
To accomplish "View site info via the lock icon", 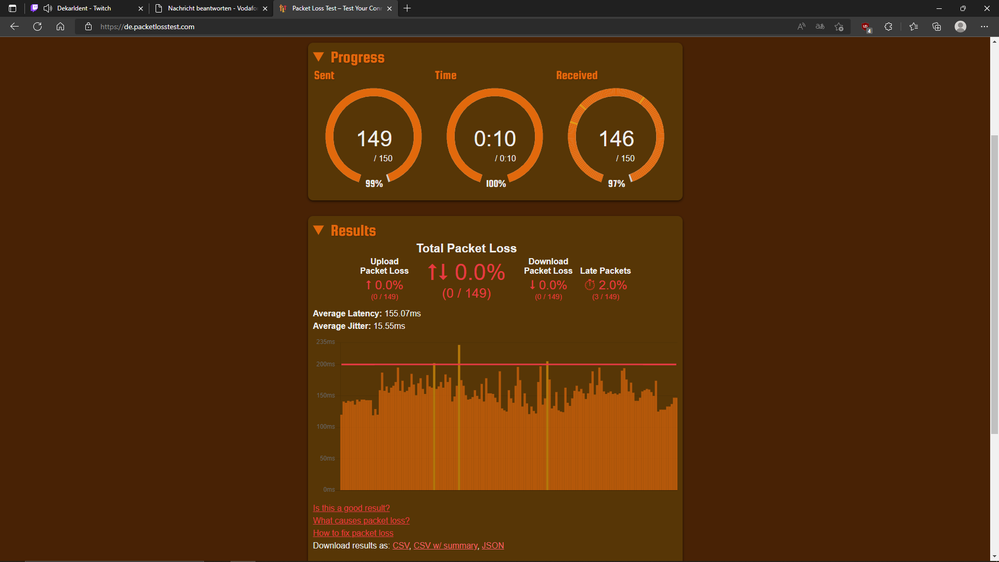I will coord(89,27).
